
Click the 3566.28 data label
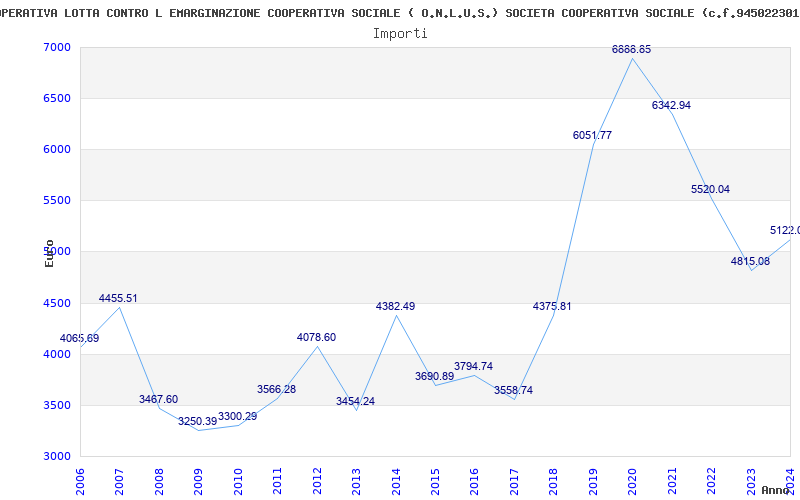coord(276,389)
